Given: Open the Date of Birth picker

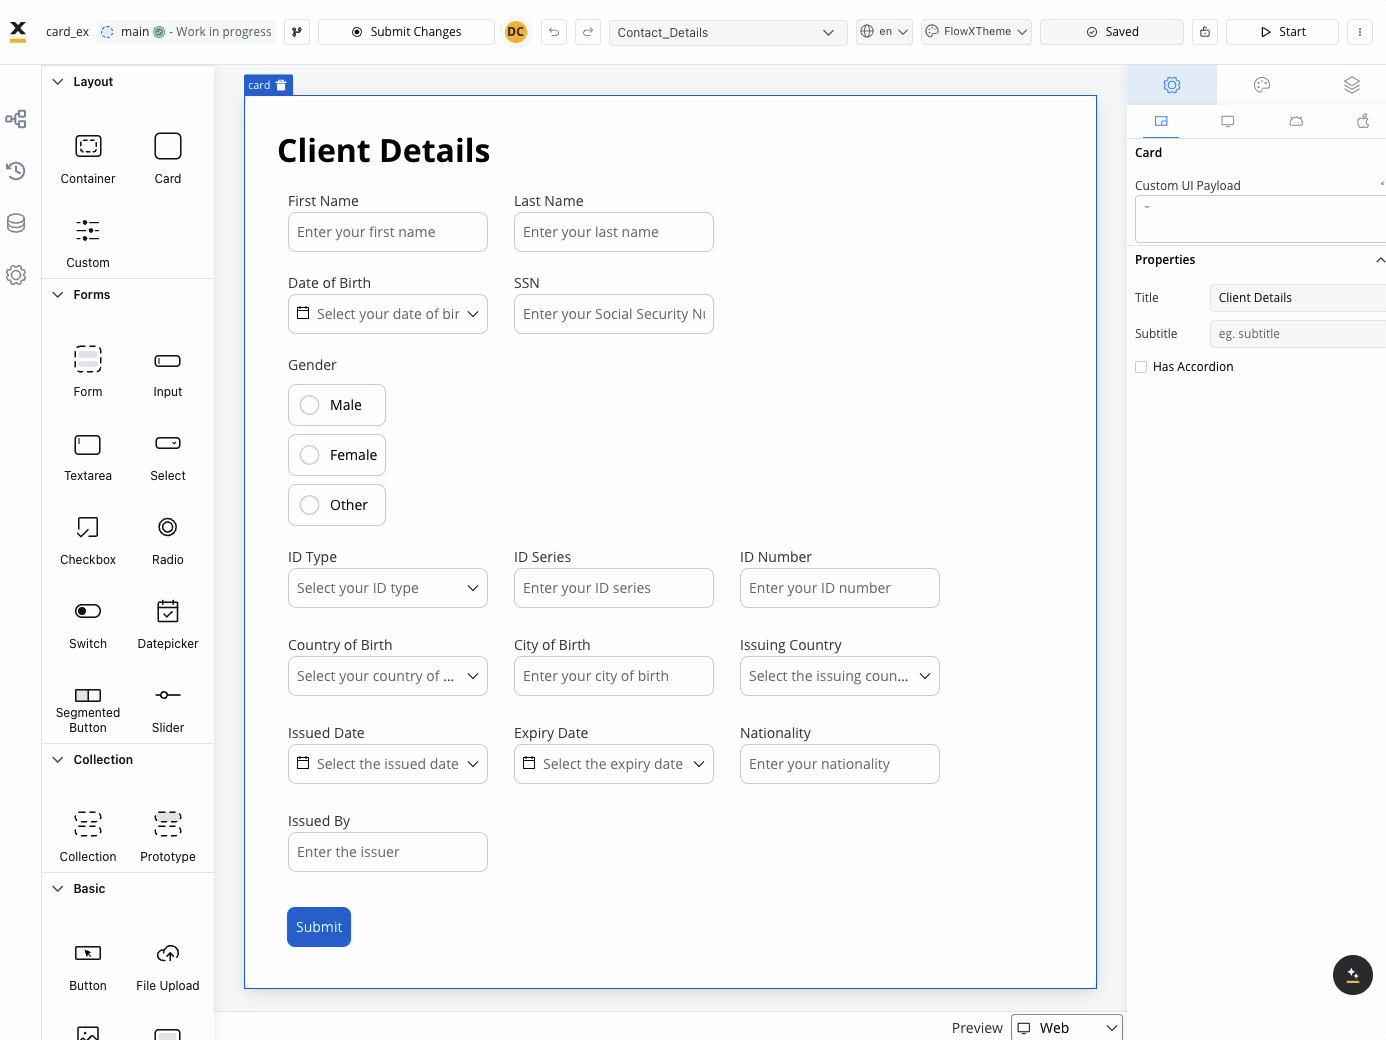Looking at the screenshot, I should click(x=388, y=314).
